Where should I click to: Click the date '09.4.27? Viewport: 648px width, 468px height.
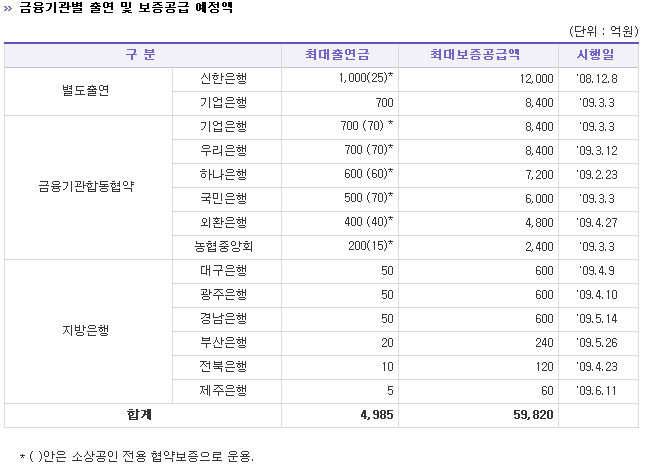pos(597,222)
